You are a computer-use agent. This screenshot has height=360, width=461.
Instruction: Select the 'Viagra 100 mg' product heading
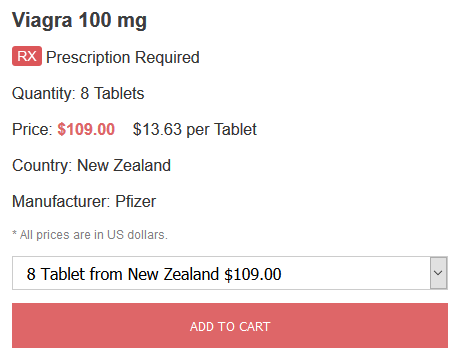coord(79,21)
